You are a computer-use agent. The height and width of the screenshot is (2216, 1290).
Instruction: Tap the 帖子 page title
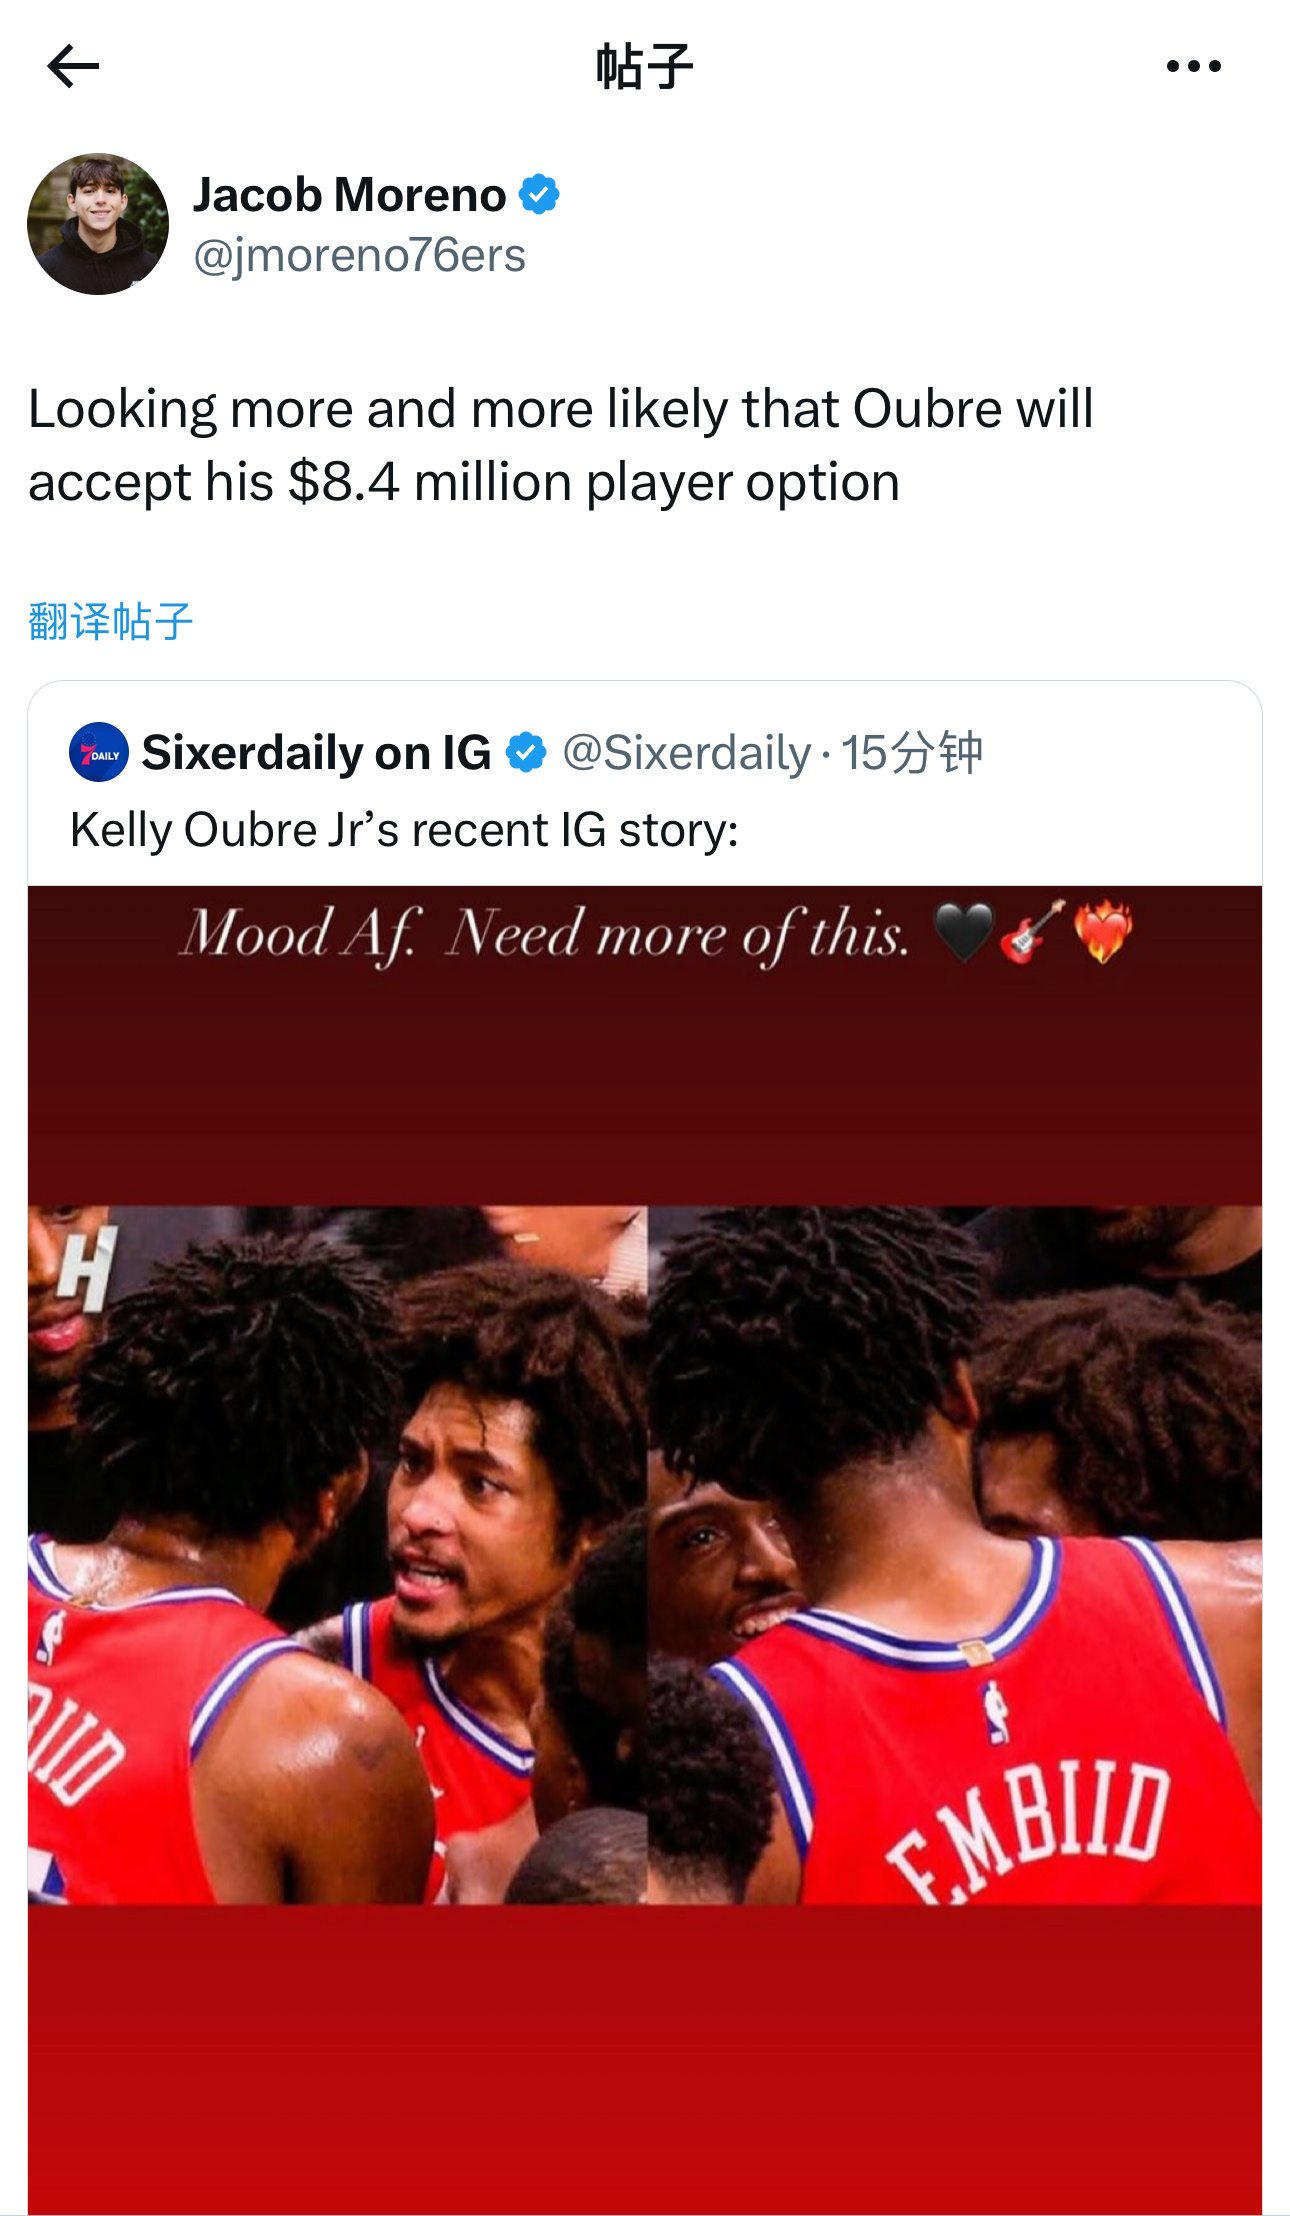point(644,66)
